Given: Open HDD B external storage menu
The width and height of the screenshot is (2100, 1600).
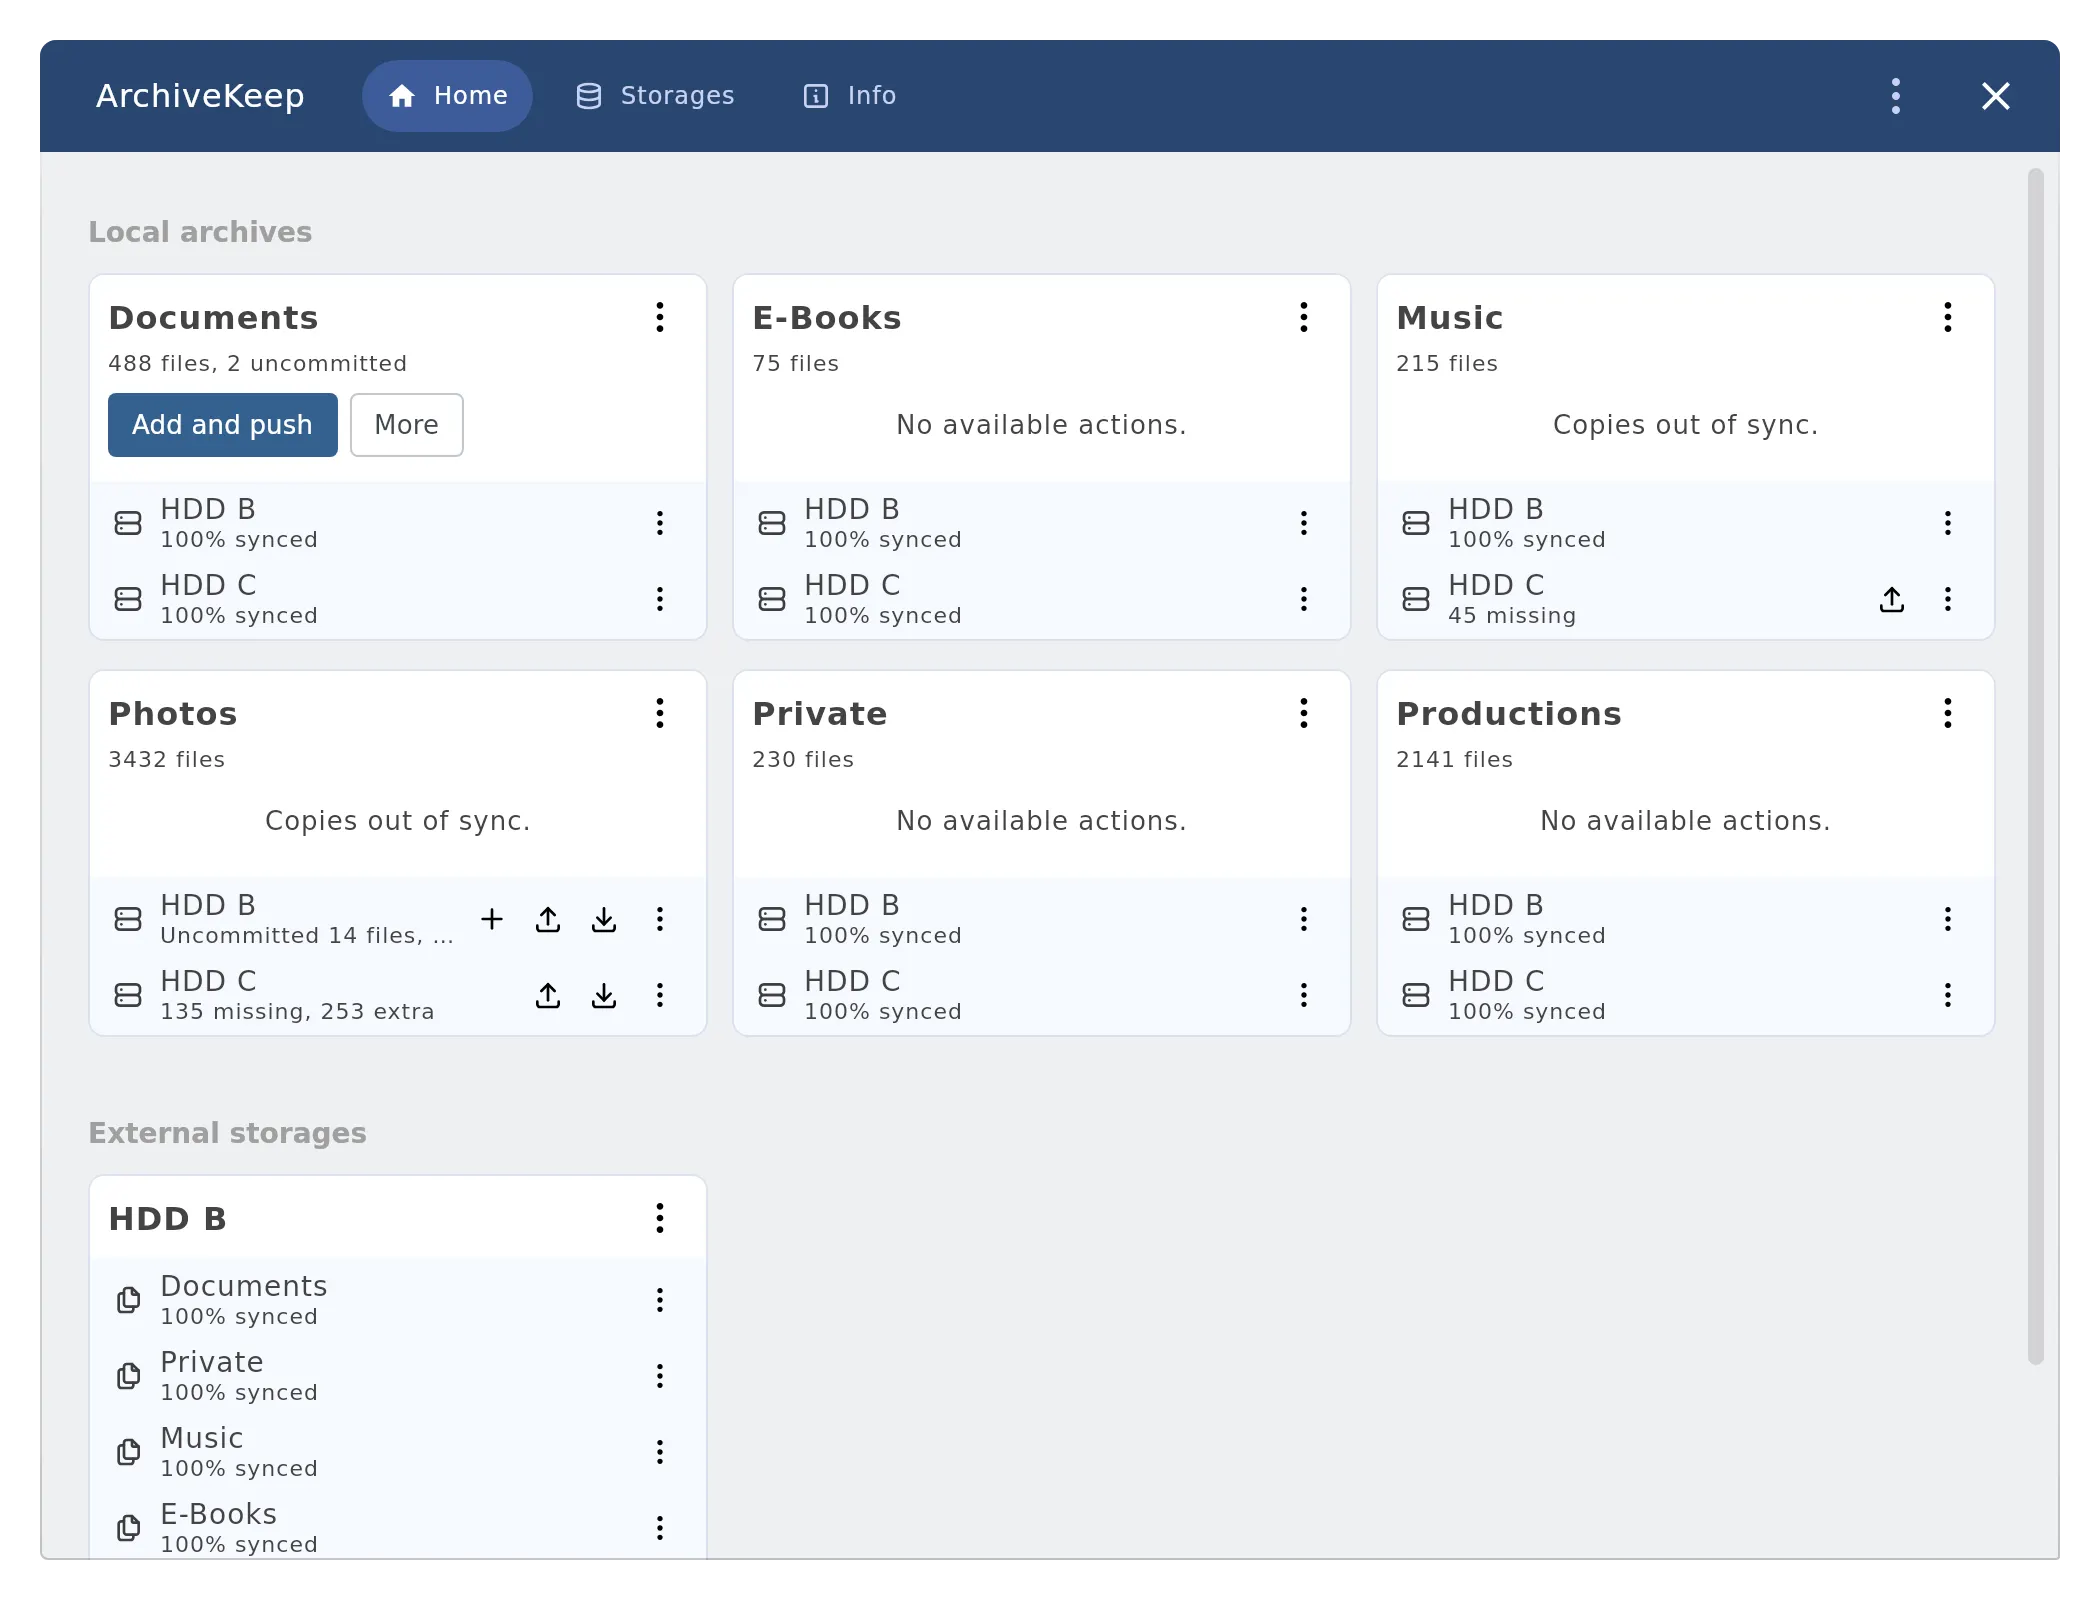Looking at the screenshot, I should (x=659, y=1218).
